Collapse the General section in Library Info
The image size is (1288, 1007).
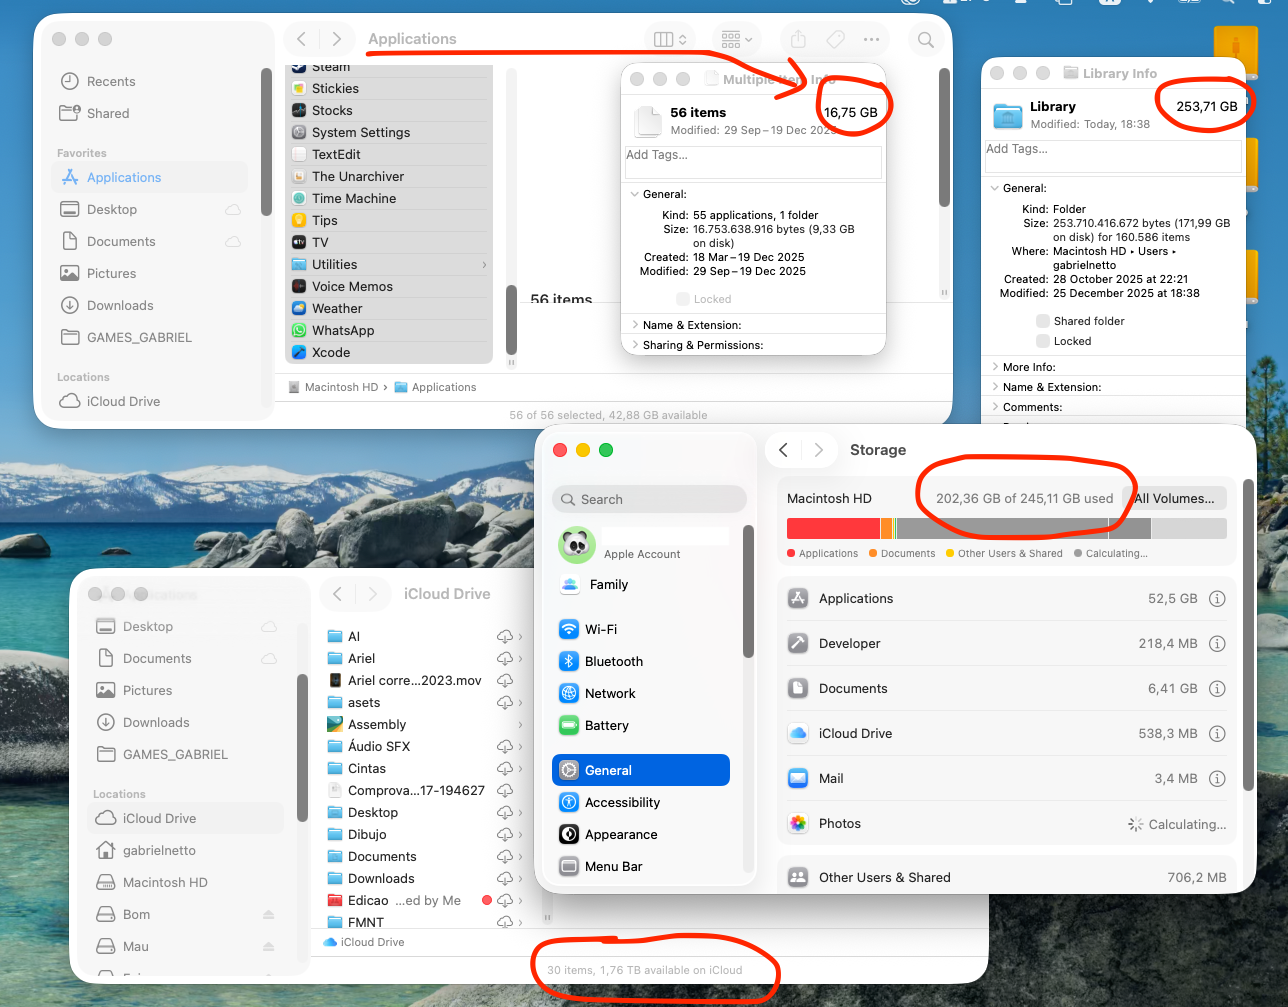coord(994,188)
